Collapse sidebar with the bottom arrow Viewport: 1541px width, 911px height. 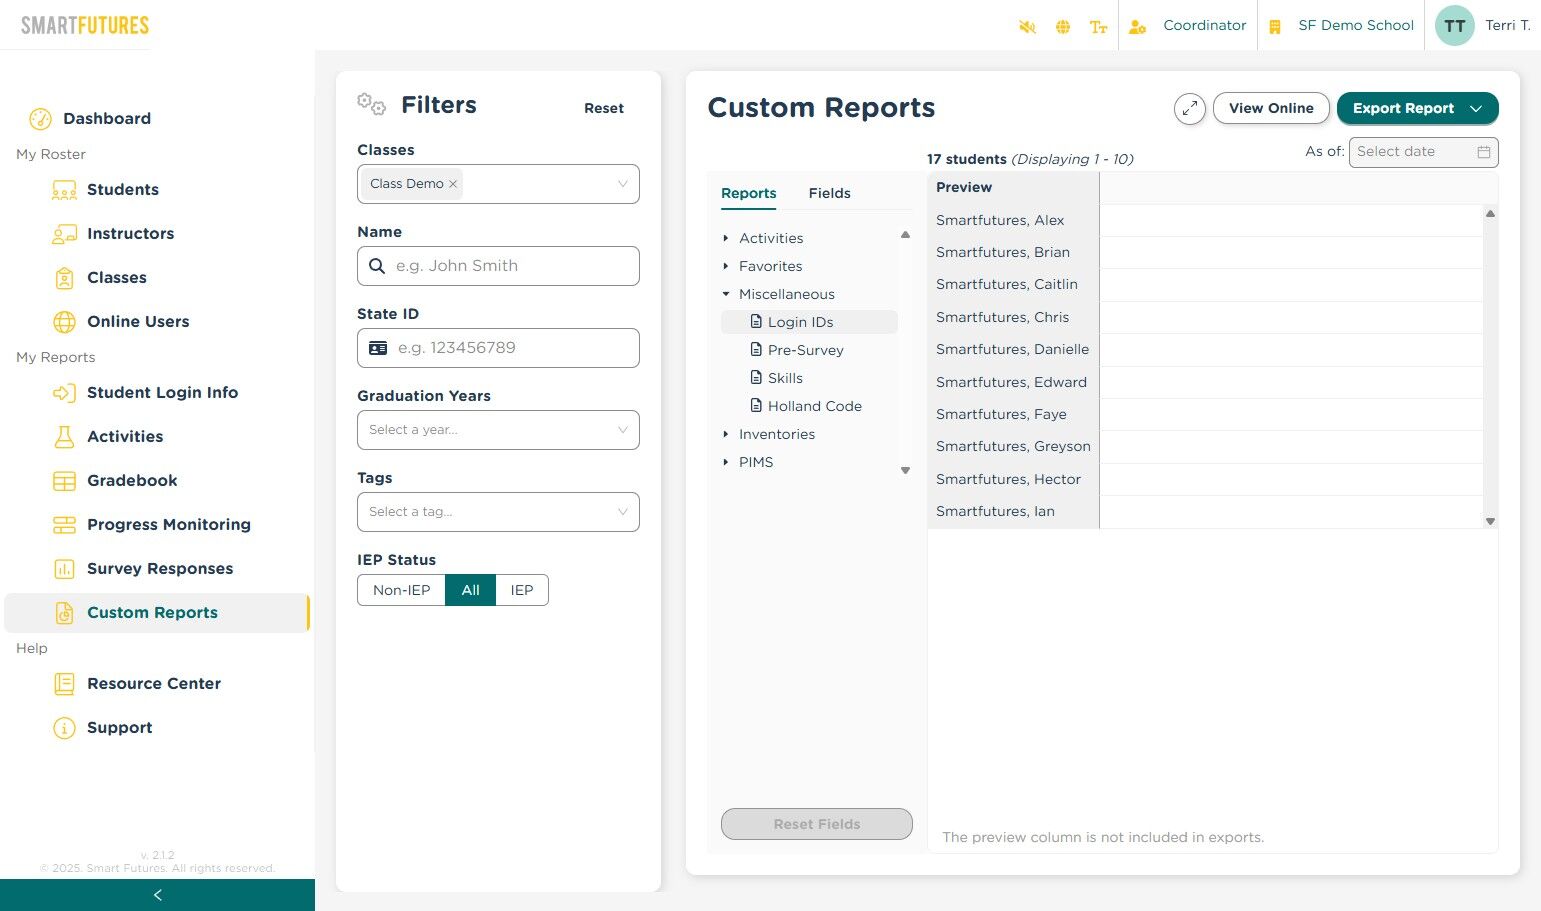pos(157,895)
